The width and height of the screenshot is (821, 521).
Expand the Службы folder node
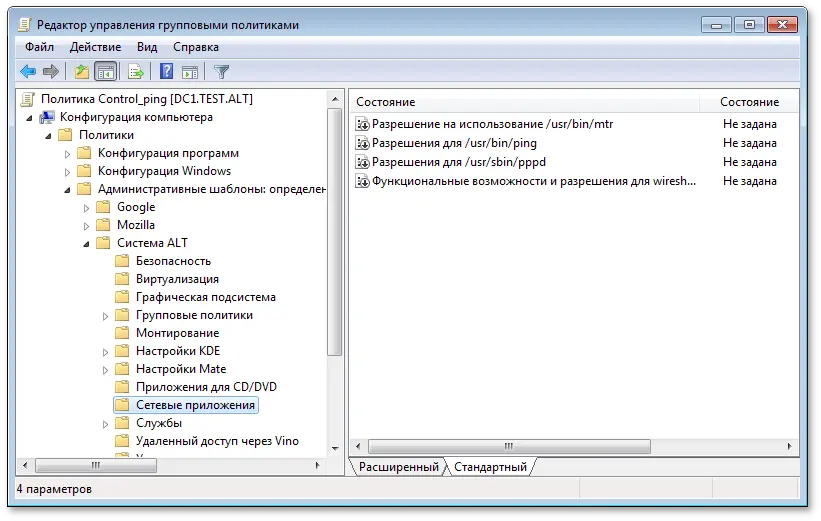pos(105,423)
